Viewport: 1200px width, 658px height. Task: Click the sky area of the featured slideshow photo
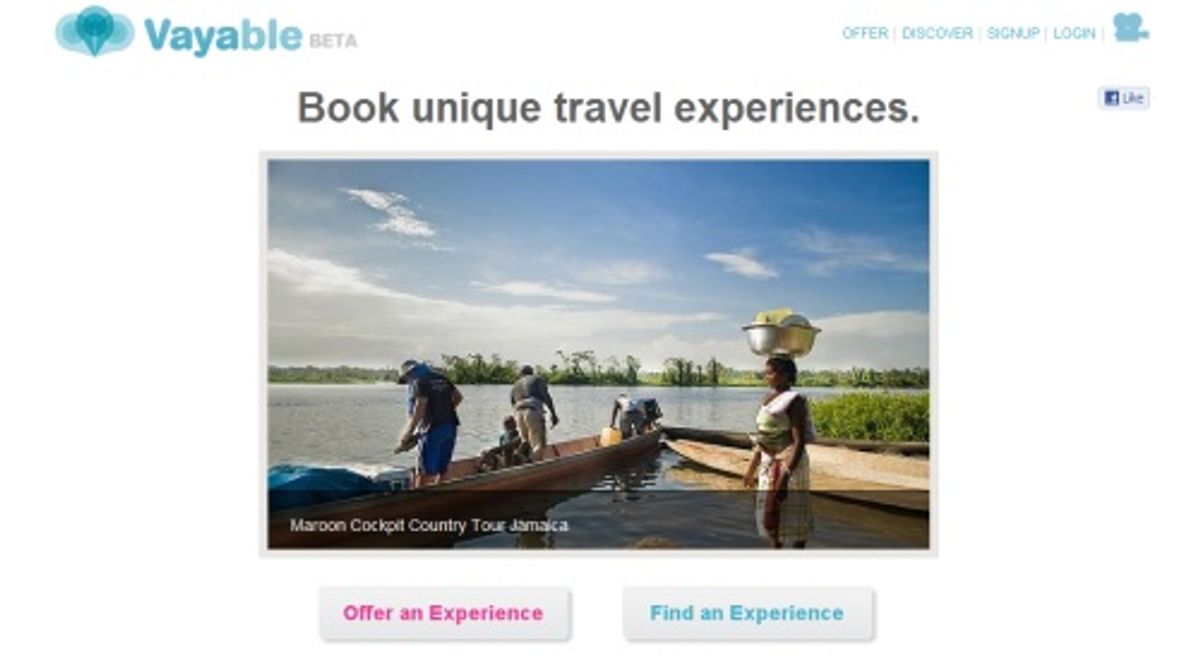pos(598,240)
